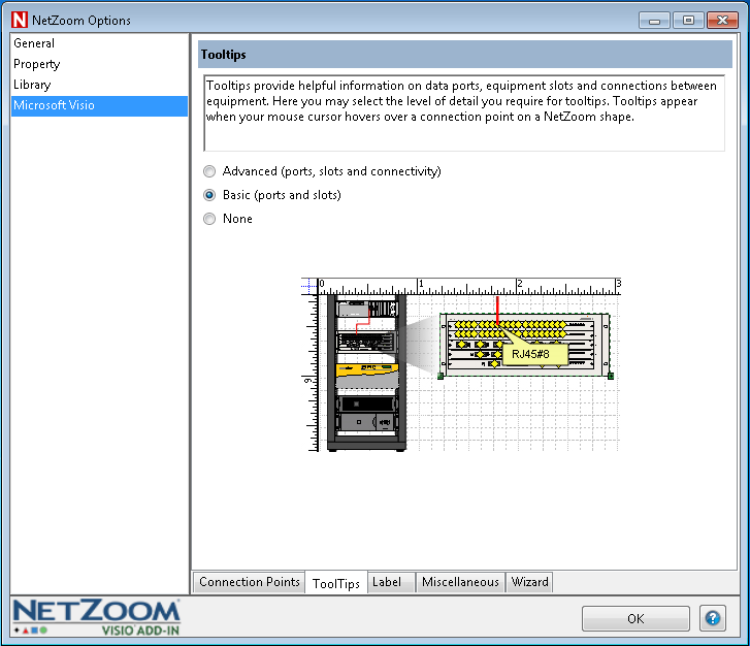The width and height of the screenshot is (750, 646).
Task: Choose Basic ports and slots radio button
Action: (x=209, y=195)
